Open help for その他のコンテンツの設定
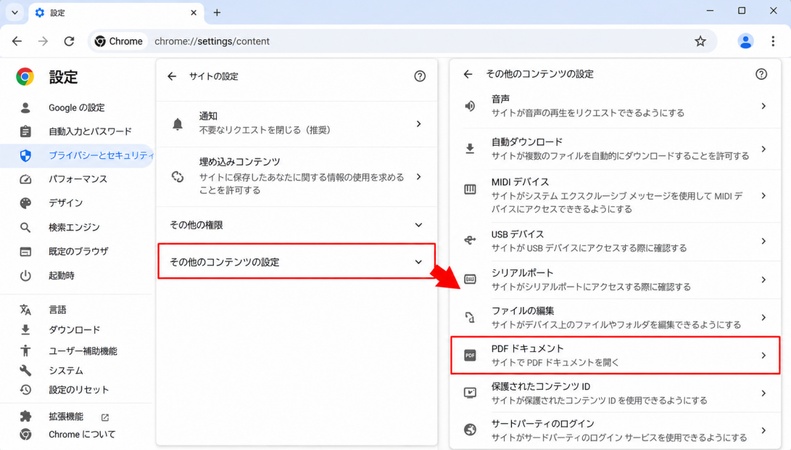791x450 pixels. pyautogui.click(x=761, y=74)
